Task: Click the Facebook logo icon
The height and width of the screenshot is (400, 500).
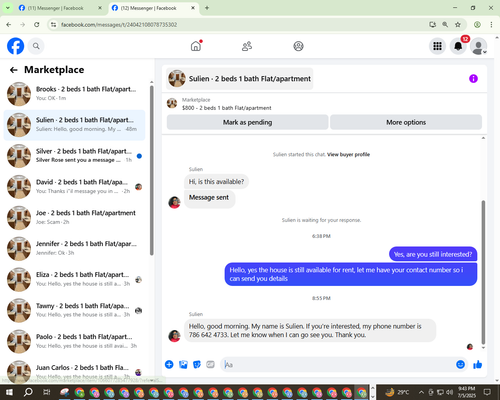Action: point(15,46)
